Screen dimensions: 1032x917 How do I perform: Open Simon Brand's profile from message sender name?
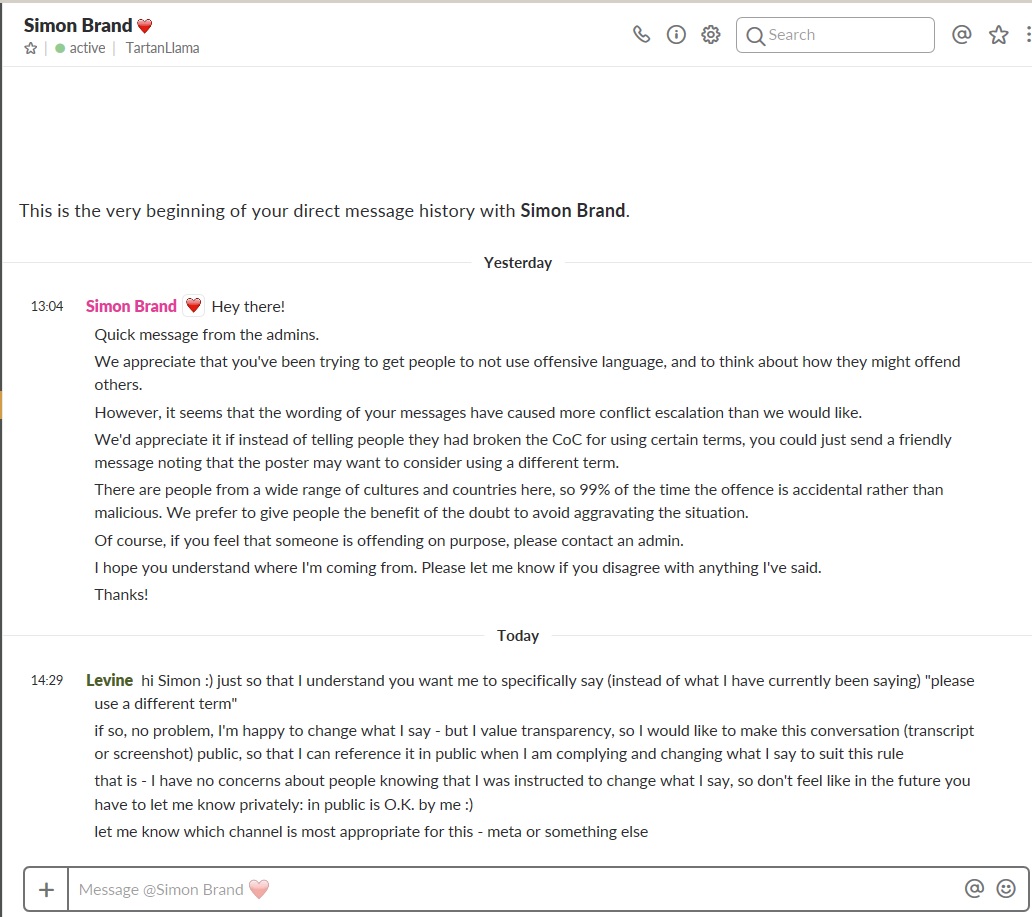[x=131, y=306]
